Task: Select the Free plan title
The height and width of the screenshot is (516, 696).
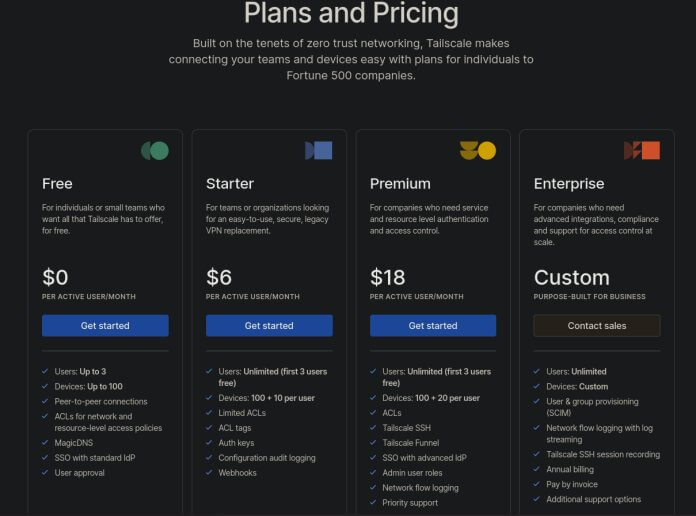Action: [57, 184]
